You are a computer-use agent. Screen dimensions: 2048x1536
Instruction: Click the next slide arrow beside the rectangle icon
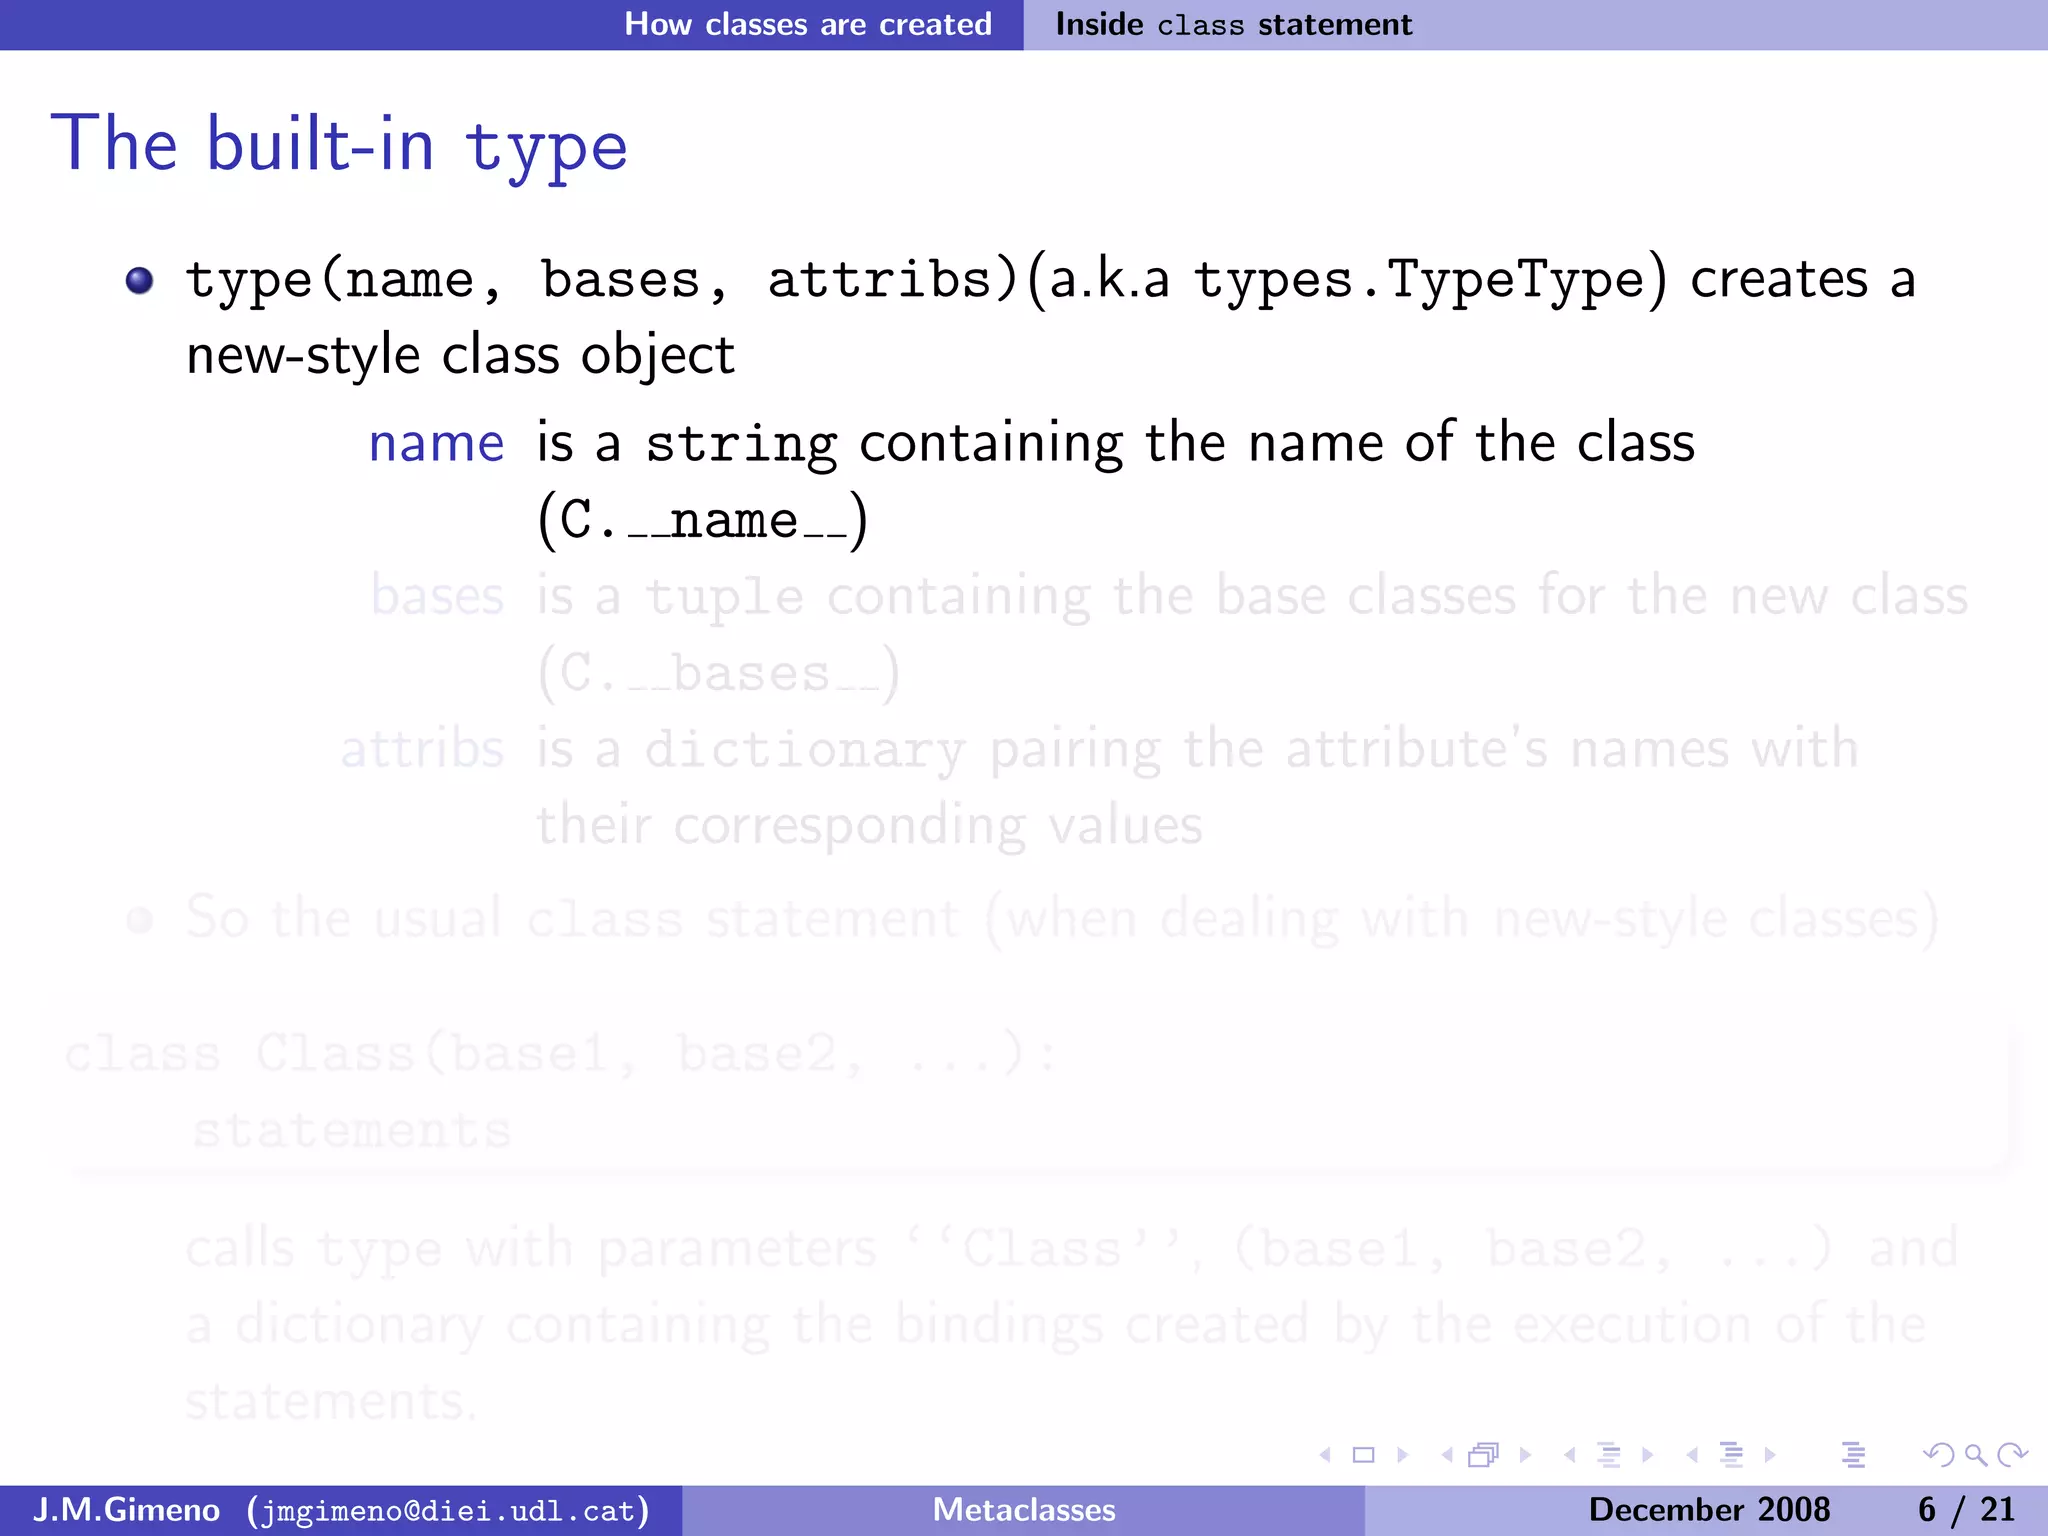[x=1403, y=1455]
